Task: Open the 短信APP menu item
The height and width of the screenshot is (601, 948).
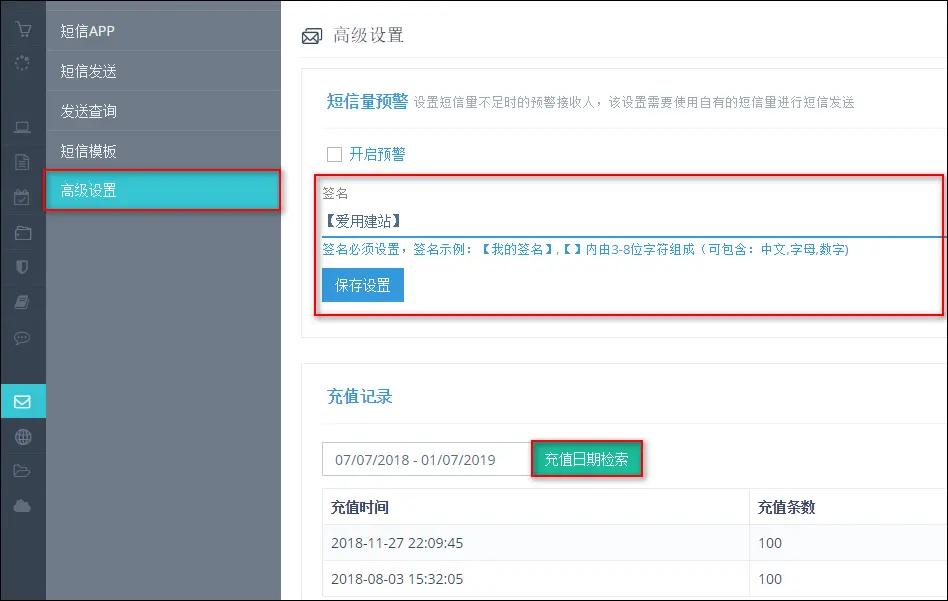Action: coord(88,31)
